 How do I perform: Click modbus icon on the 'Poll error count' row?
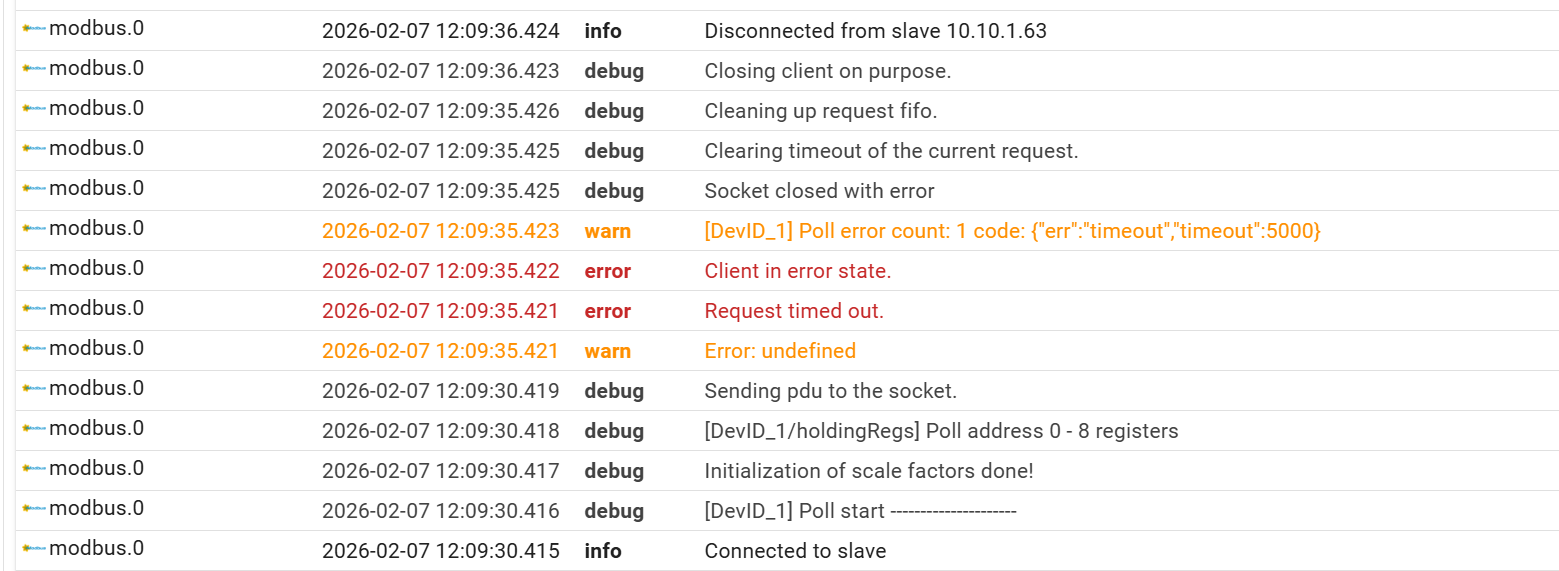pos(34,229)
